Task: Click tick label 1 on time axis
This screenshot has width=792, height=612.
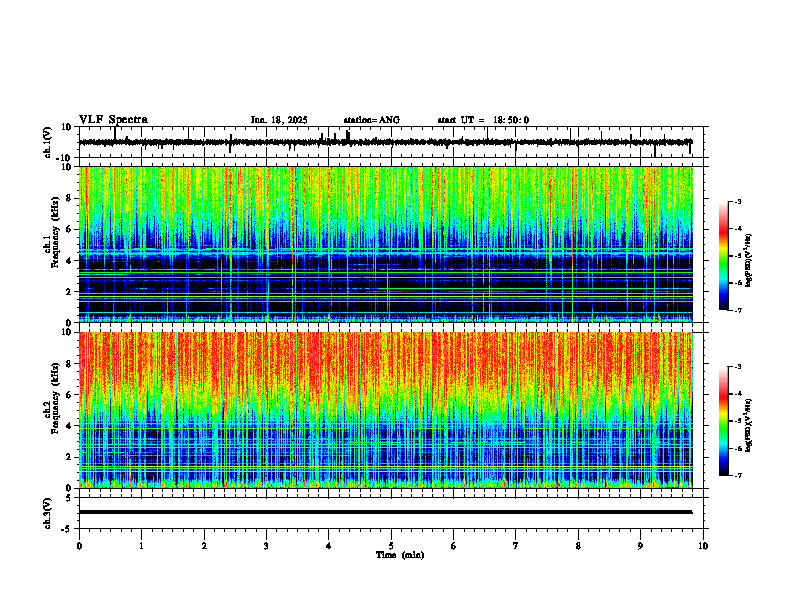Action: 141,546
